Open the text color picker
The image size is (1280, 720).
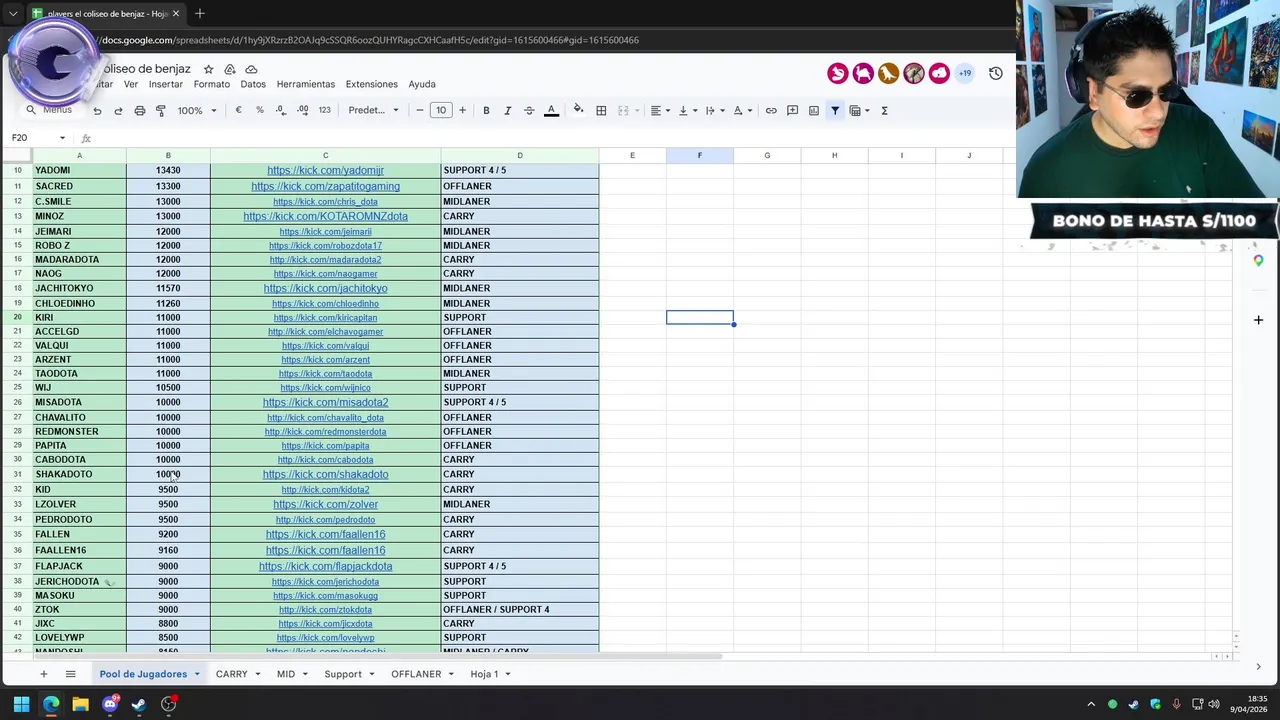[x=551, y=110]
